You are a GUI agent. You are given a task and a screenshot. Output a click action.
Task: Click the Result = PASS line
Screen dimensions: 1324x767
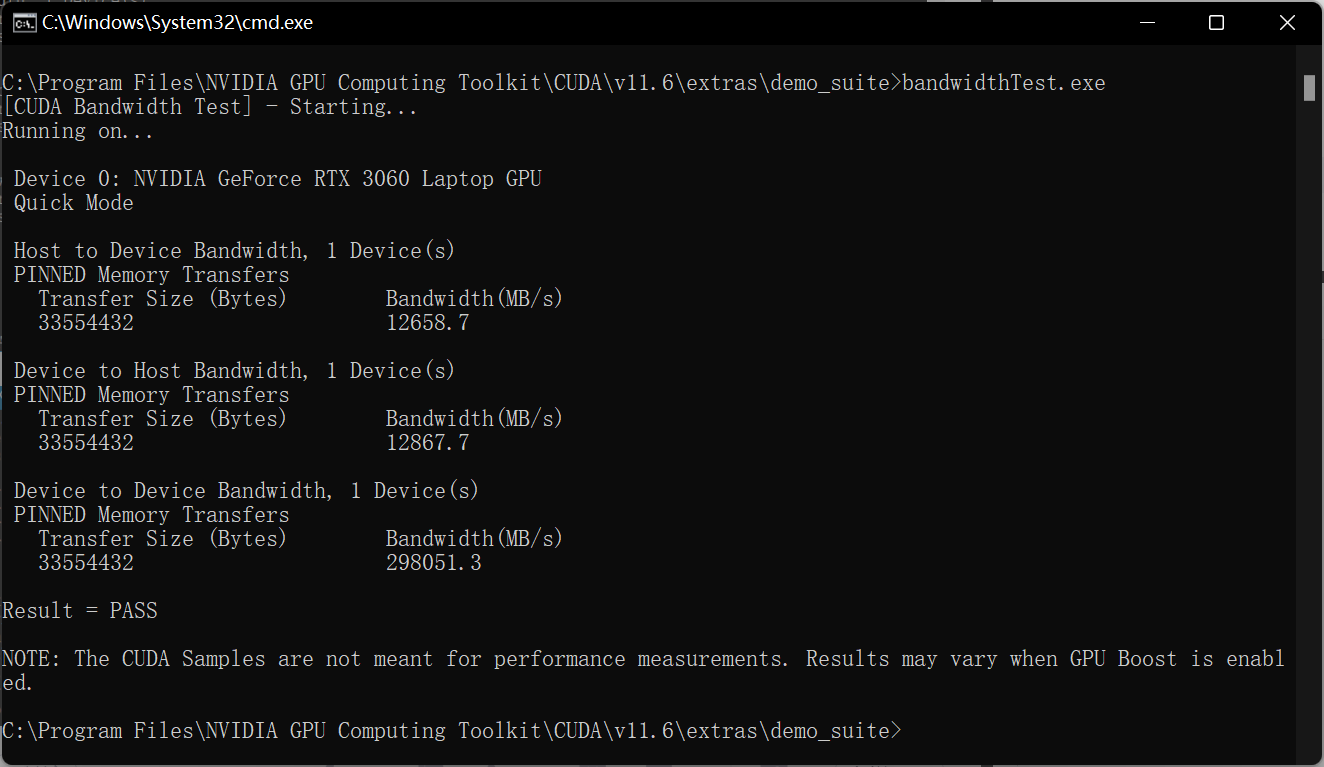[x=80, y=611]
